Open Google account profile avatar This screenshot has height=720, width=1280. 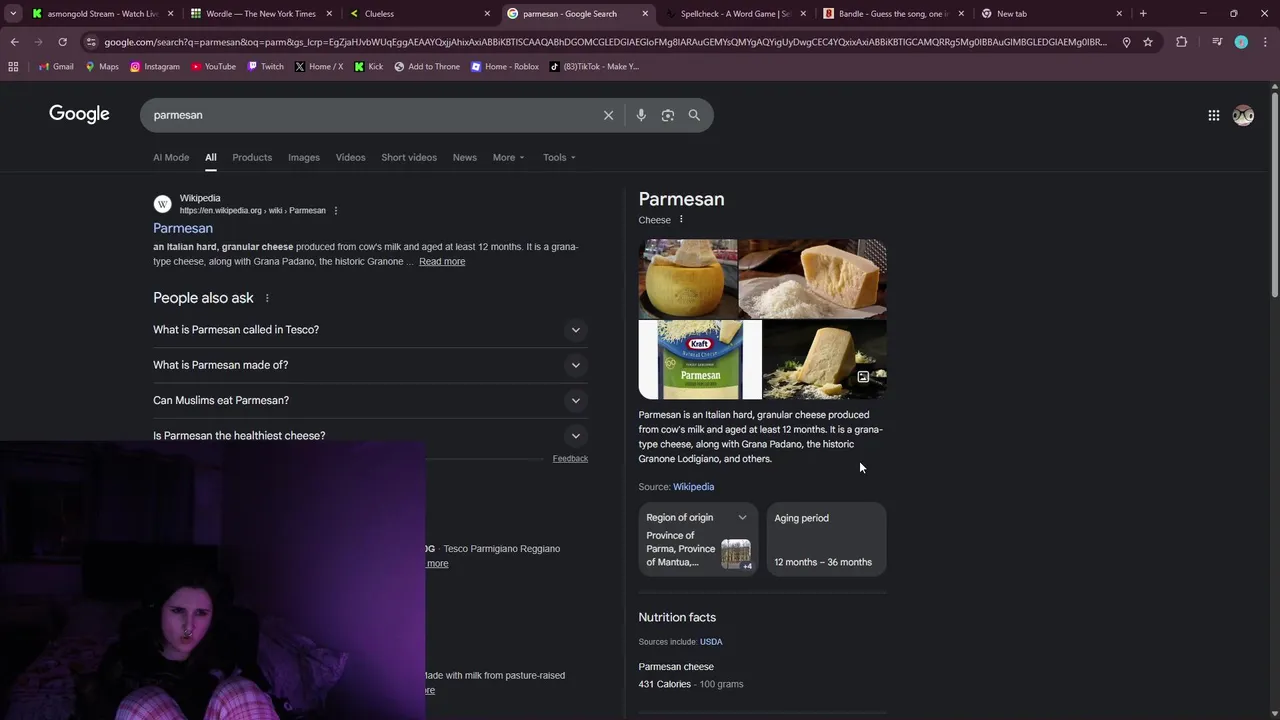tap(1243, 115)
